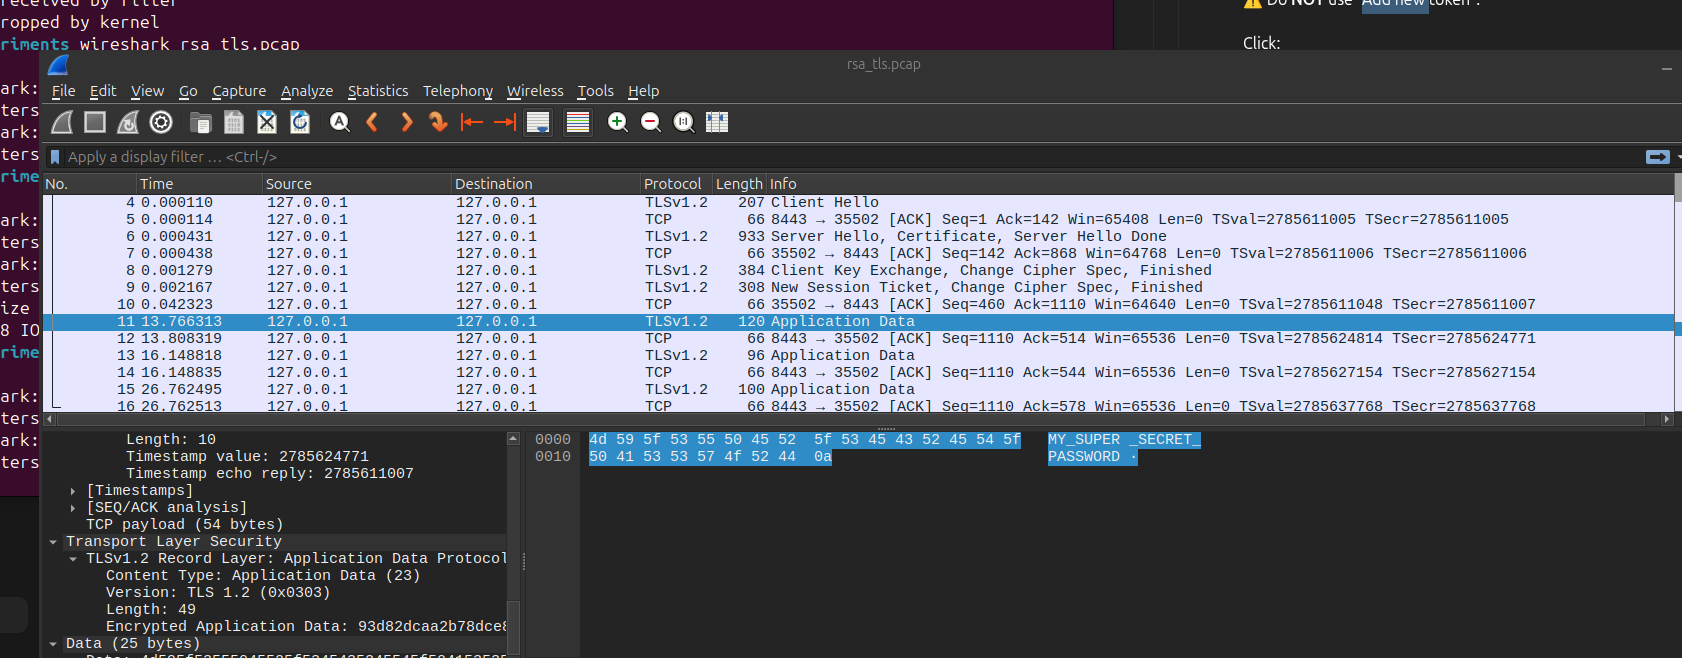Expand the [SEQ/ACK analysis] node
The height and width of the screenshot is (658, 1682).
[x=73, y=508]
